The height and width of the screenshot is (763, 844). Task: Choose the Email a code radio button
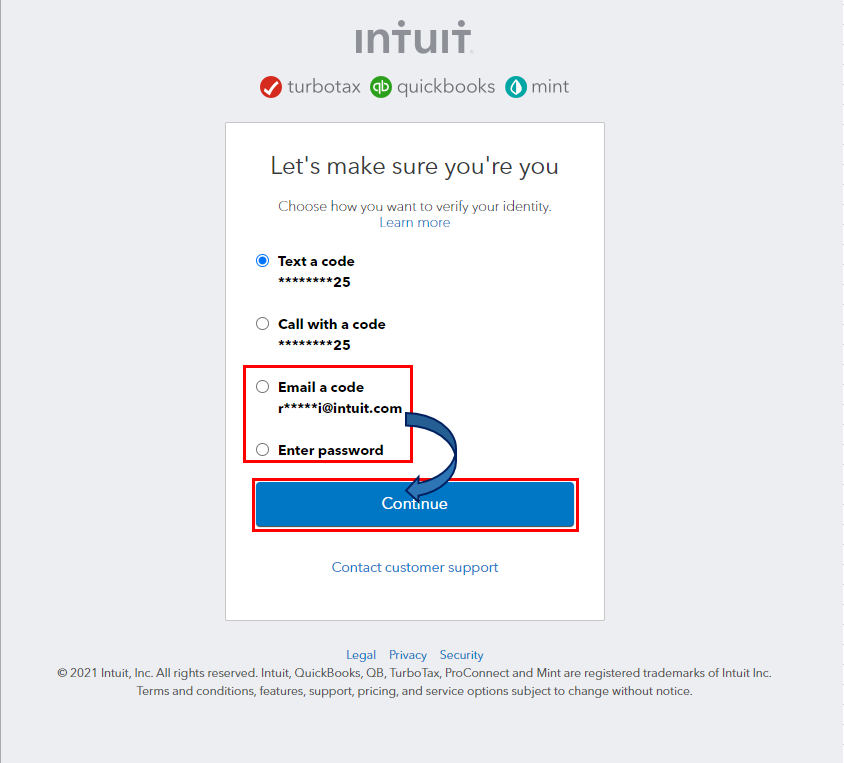(263, 387)
